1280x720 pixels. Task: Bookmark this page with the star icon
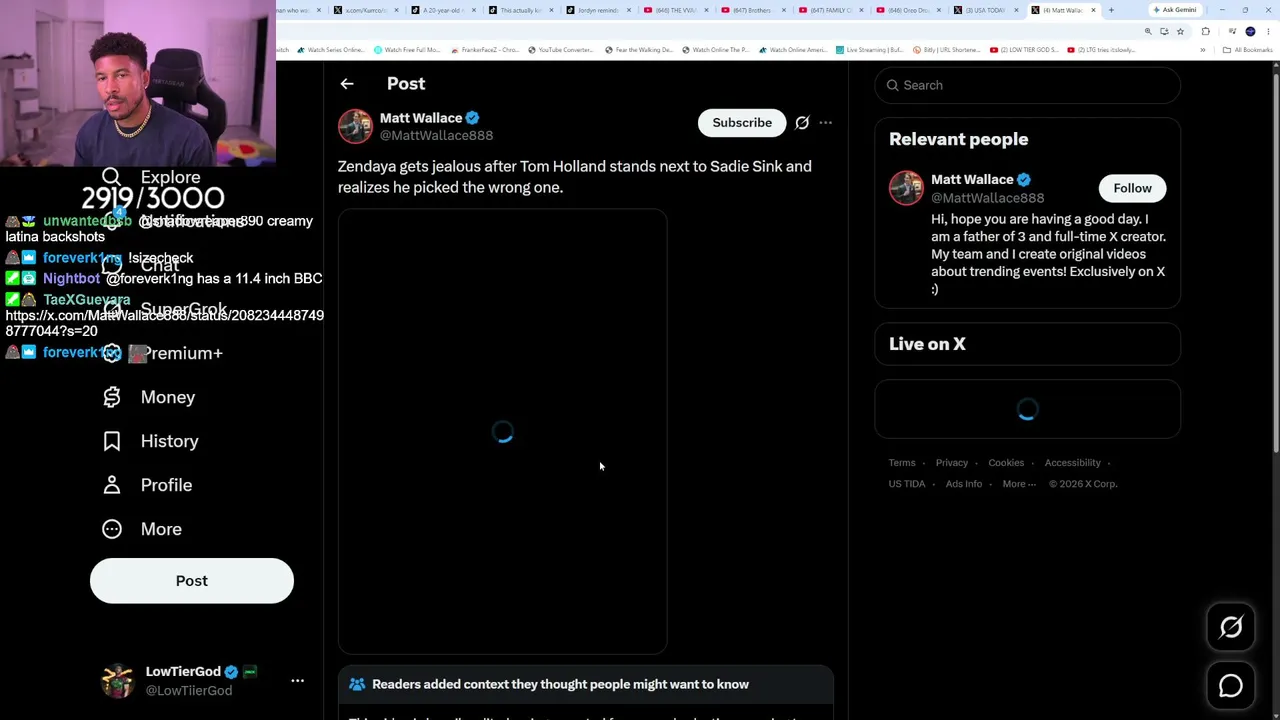click(x=1180, y=31)
